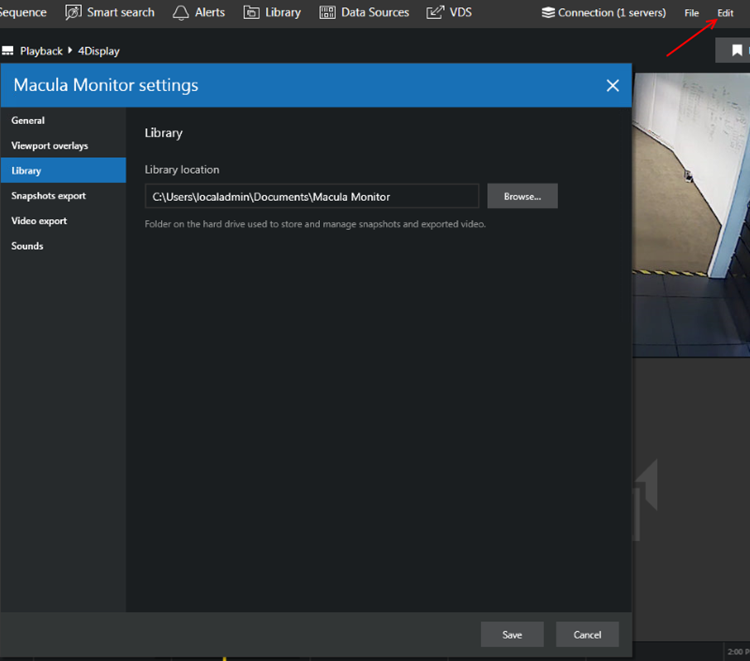This screenshot has height=661, width=750.
Task: Click the Library folder icon in toolbar
Action: click(252, 12)
